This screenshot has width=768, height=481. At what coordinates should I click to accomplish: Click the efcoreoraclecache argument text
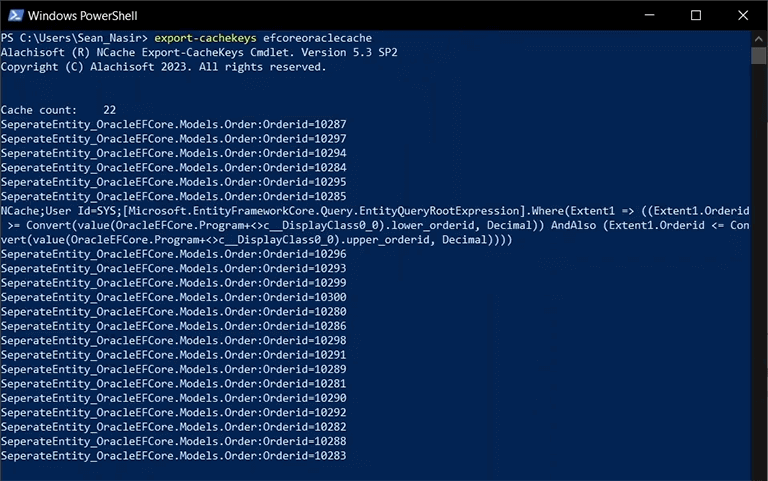tap(317, 38)
